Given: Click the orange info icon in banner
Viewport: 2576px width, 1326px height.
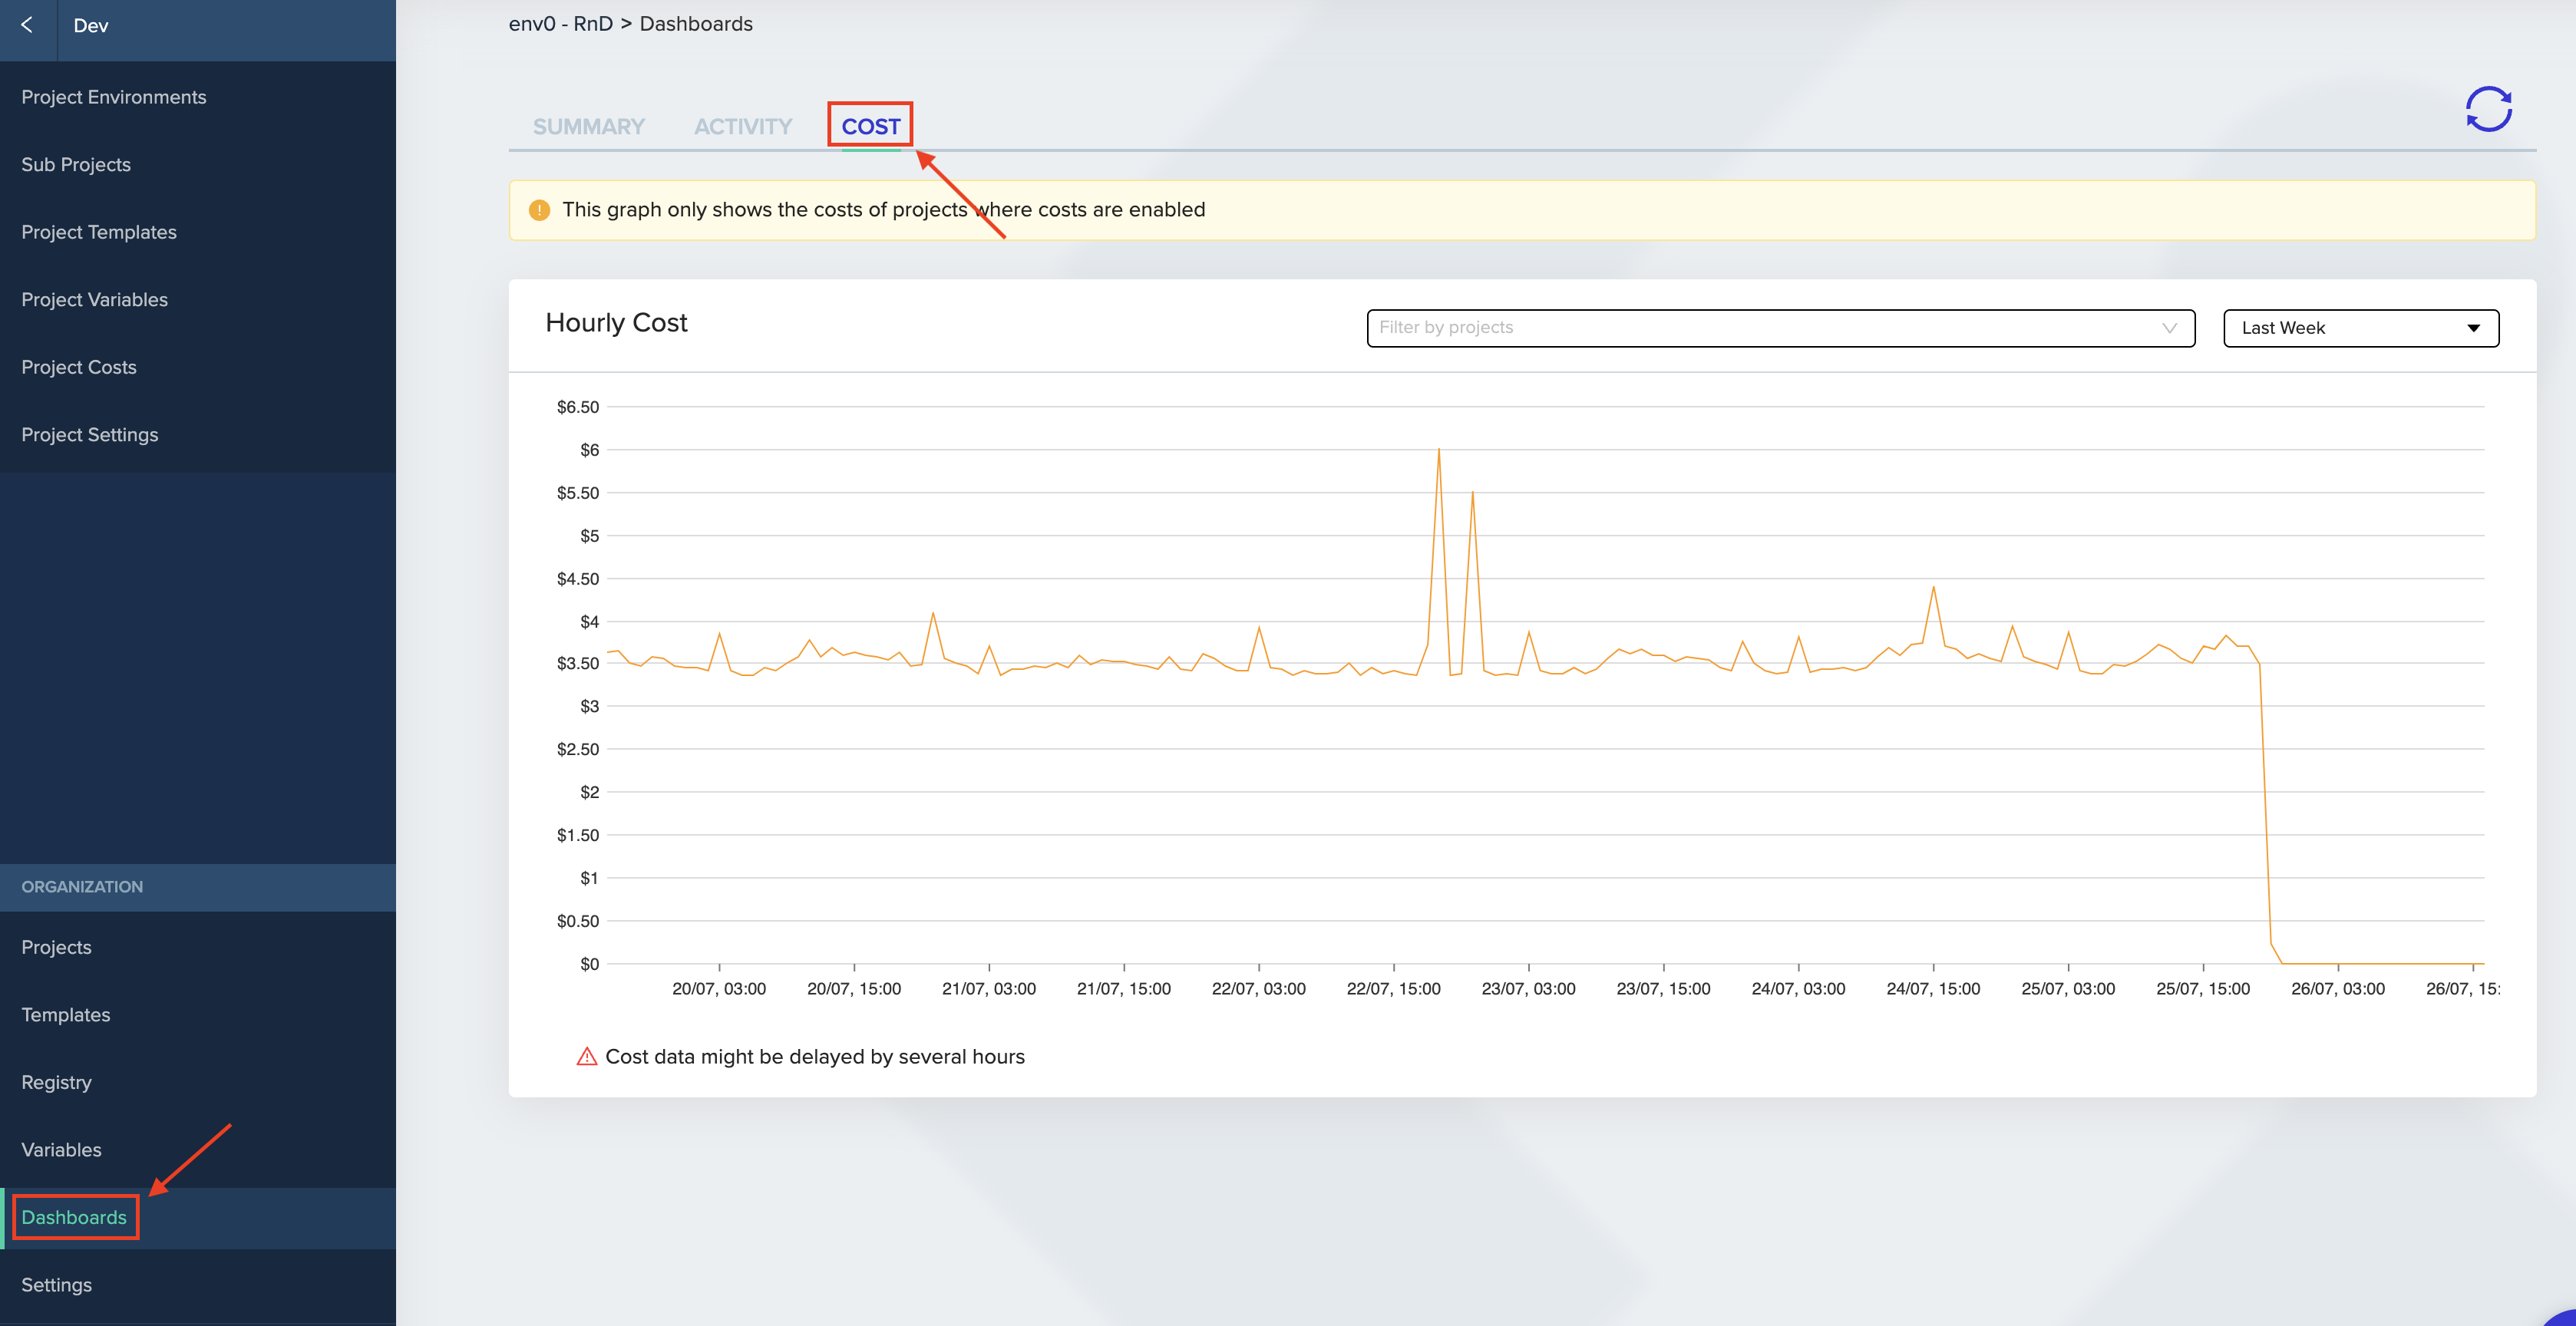Looking at the screenshot, I should pyautogui.click(x=539, y=210).
